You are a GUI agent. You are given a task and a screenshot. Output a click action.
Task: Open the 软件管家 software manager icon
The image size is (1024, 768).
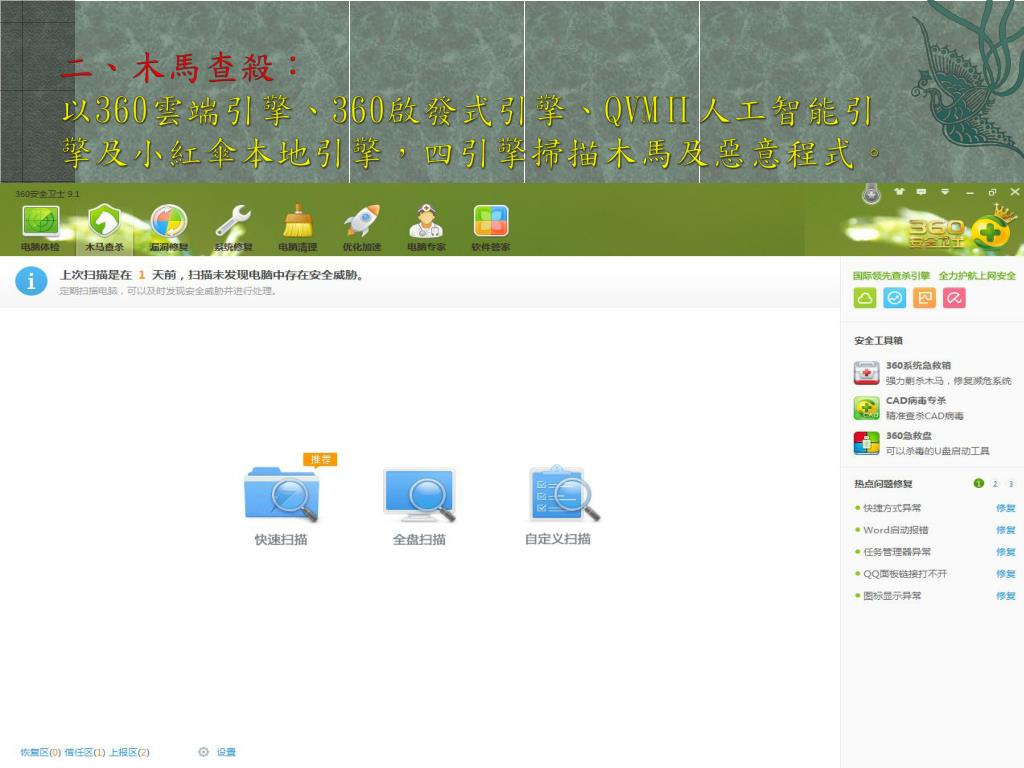click(x=490, y=221)
